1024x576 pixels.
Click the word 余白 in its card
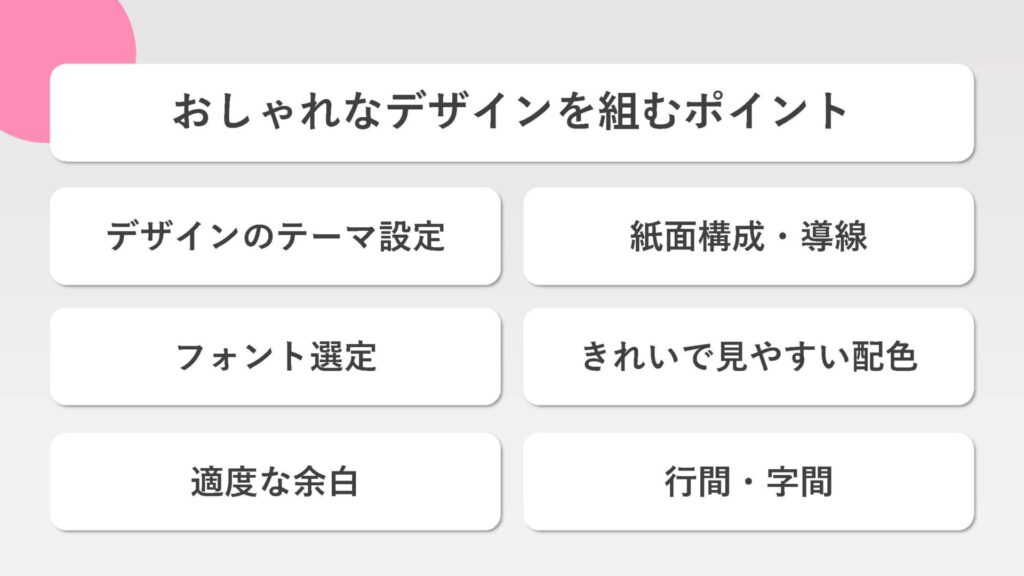325,482
